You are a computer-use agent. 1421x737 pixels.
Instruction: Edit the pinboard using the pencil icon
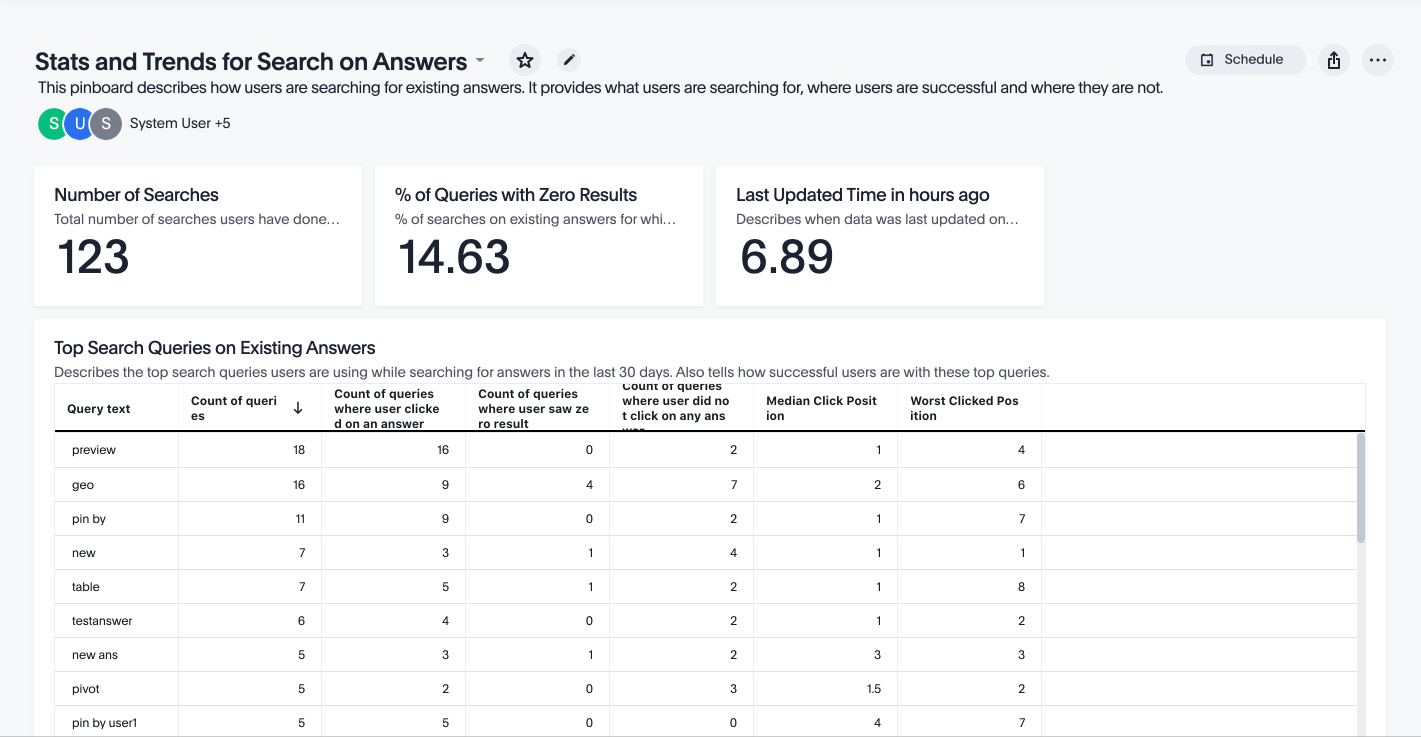[568, 60]
